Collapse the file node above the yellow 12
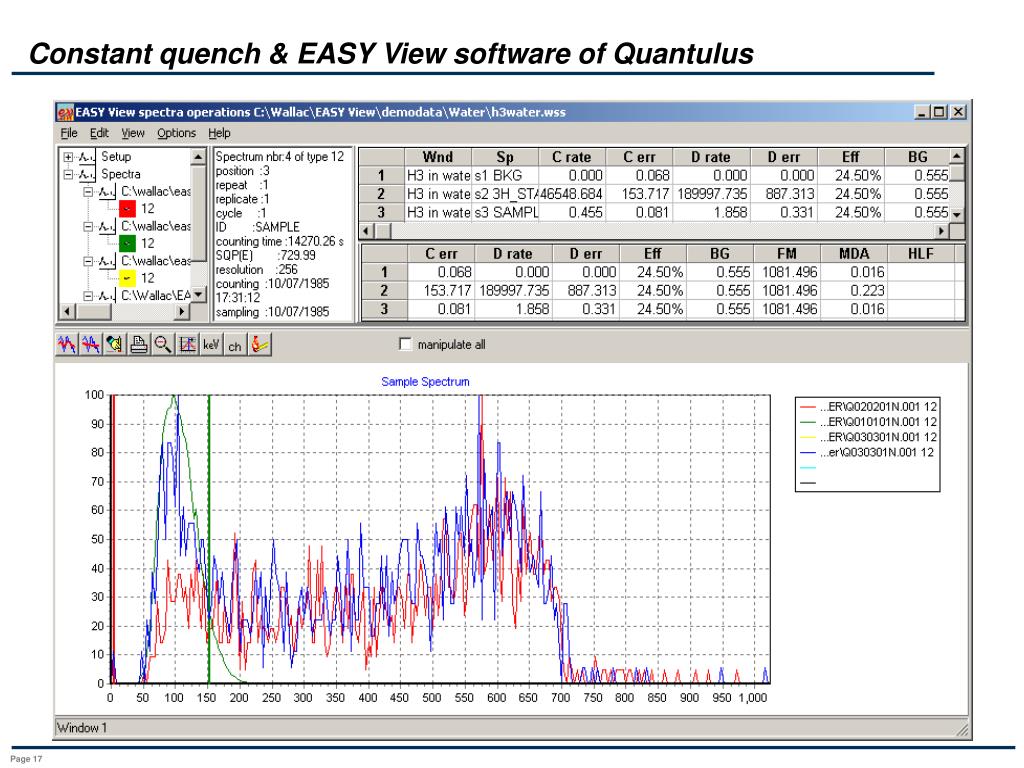The height and width of the screenshot is (768, 1024). pyautogui.click(x=88, y=261)
